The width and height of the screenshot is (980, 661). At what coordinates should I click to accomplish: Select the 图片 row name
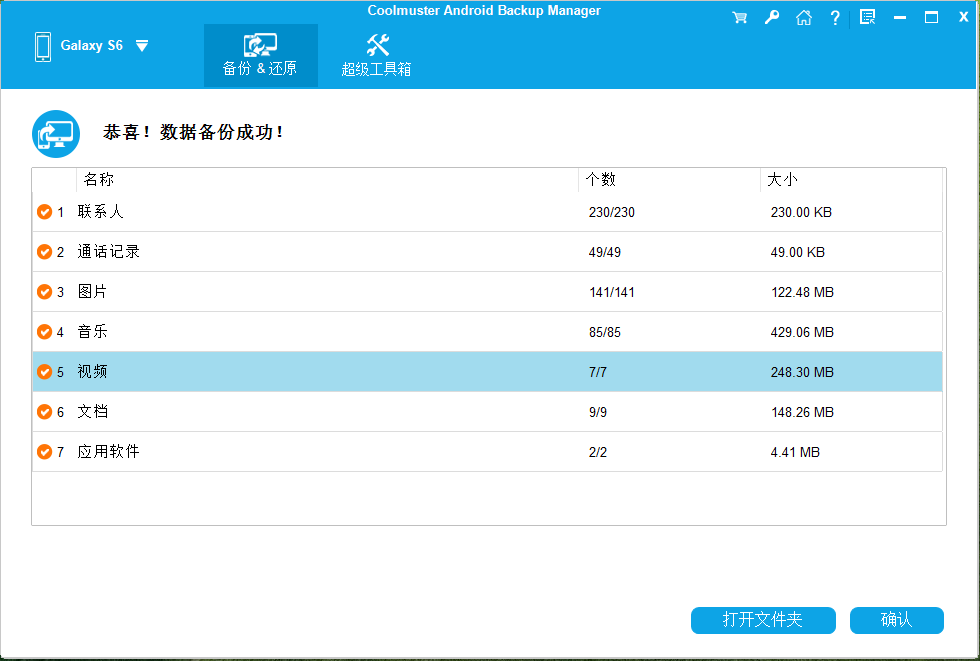click(x=92, y=292)
